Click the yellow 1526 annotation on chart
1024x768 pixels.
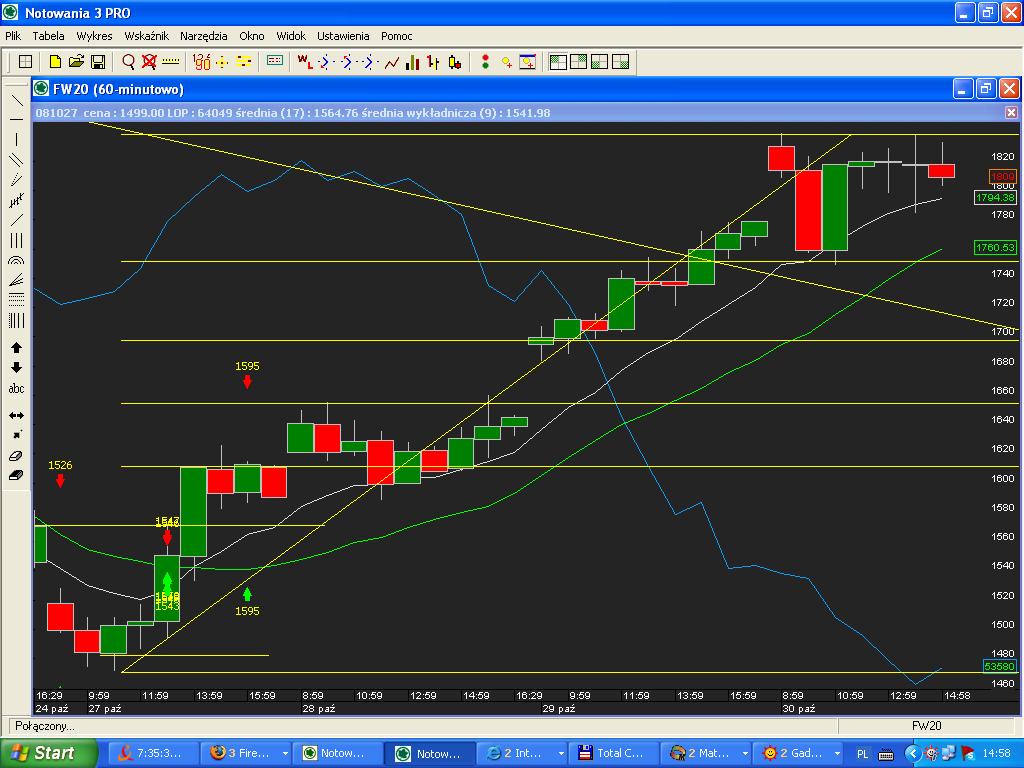tap(60, 465)
